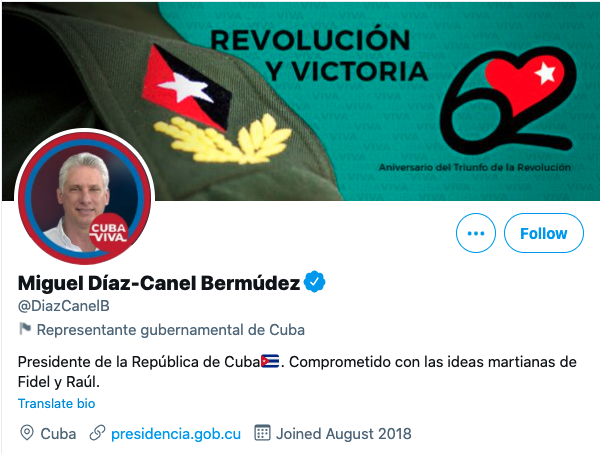Click the blue verified badge
The image size is (600, 454).
coord(315,282)
